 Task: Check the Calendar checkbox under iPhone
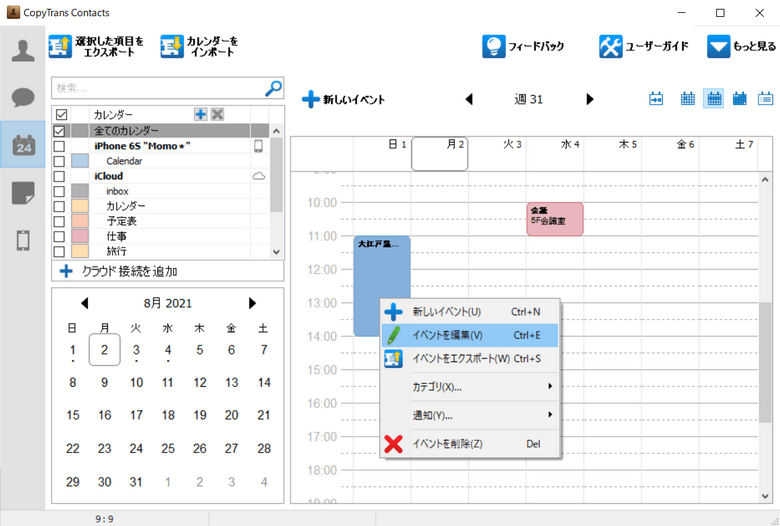tap(59, 161)
